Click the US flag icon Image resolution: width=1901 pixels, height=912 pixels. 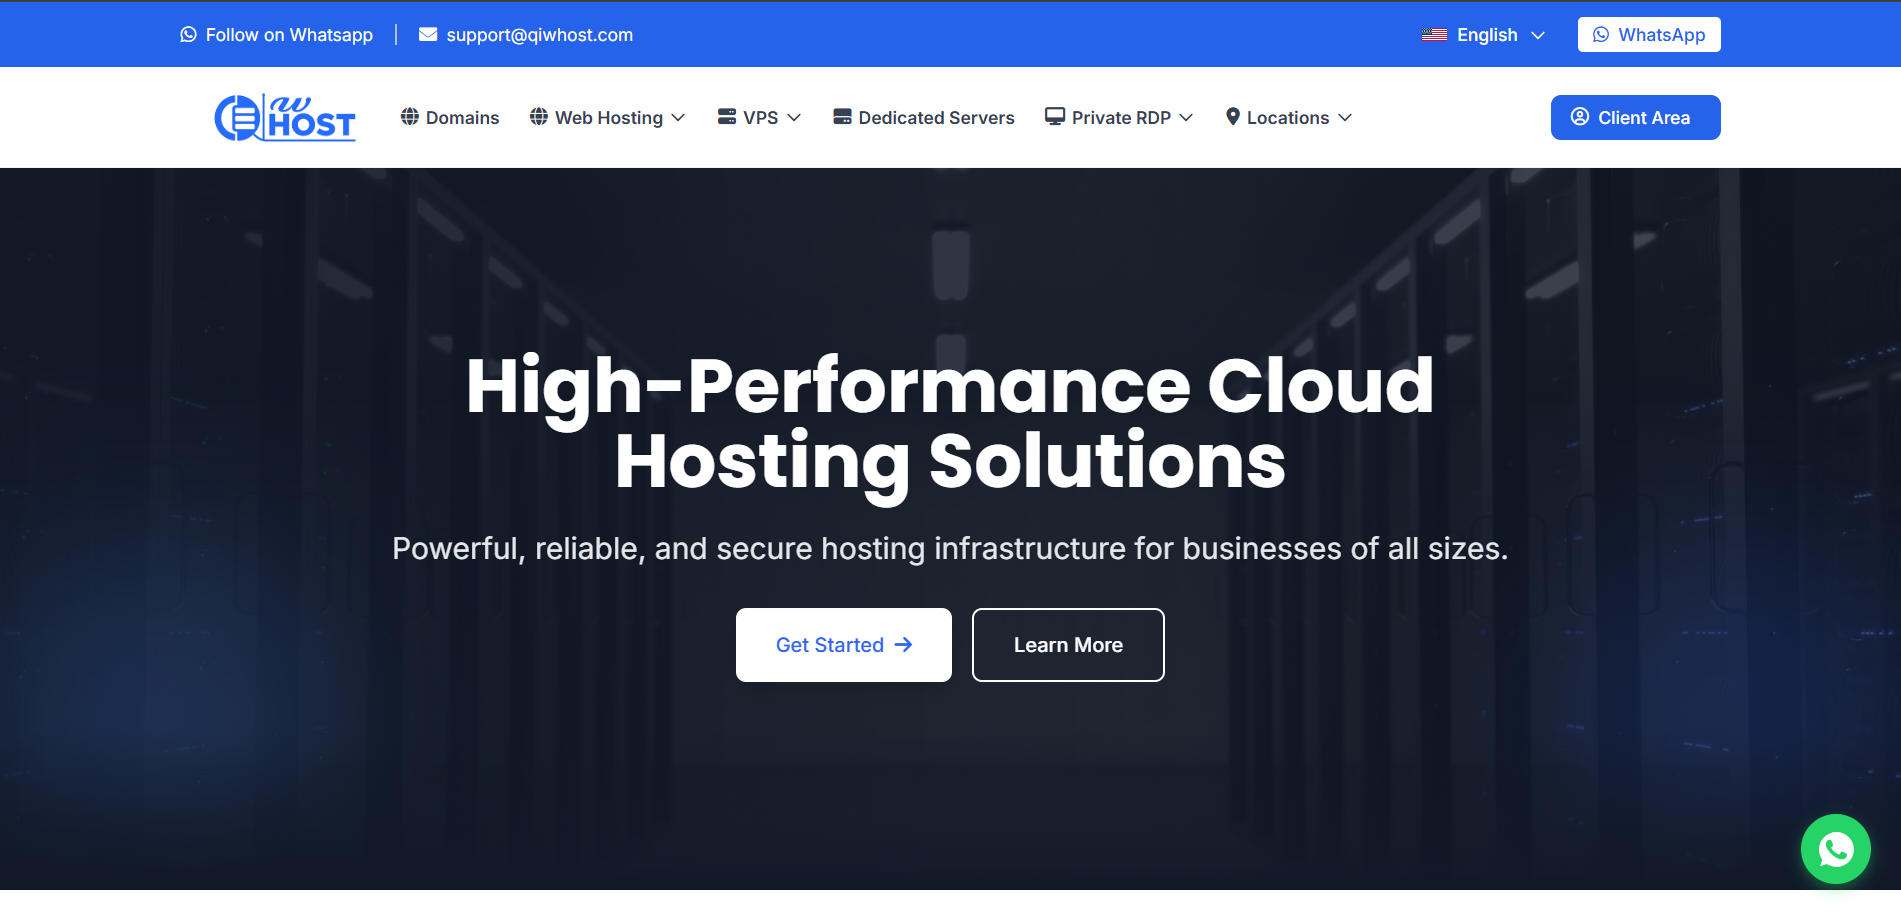(x=1434, y=35)
